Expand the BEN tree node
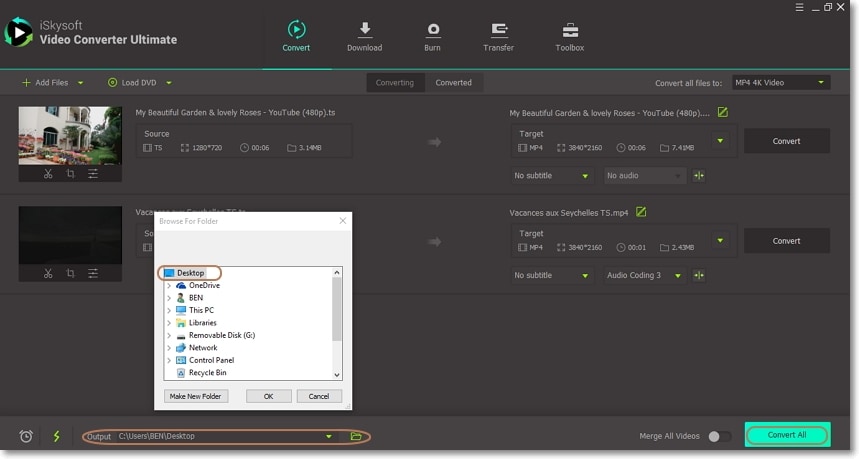 (169, 298)
